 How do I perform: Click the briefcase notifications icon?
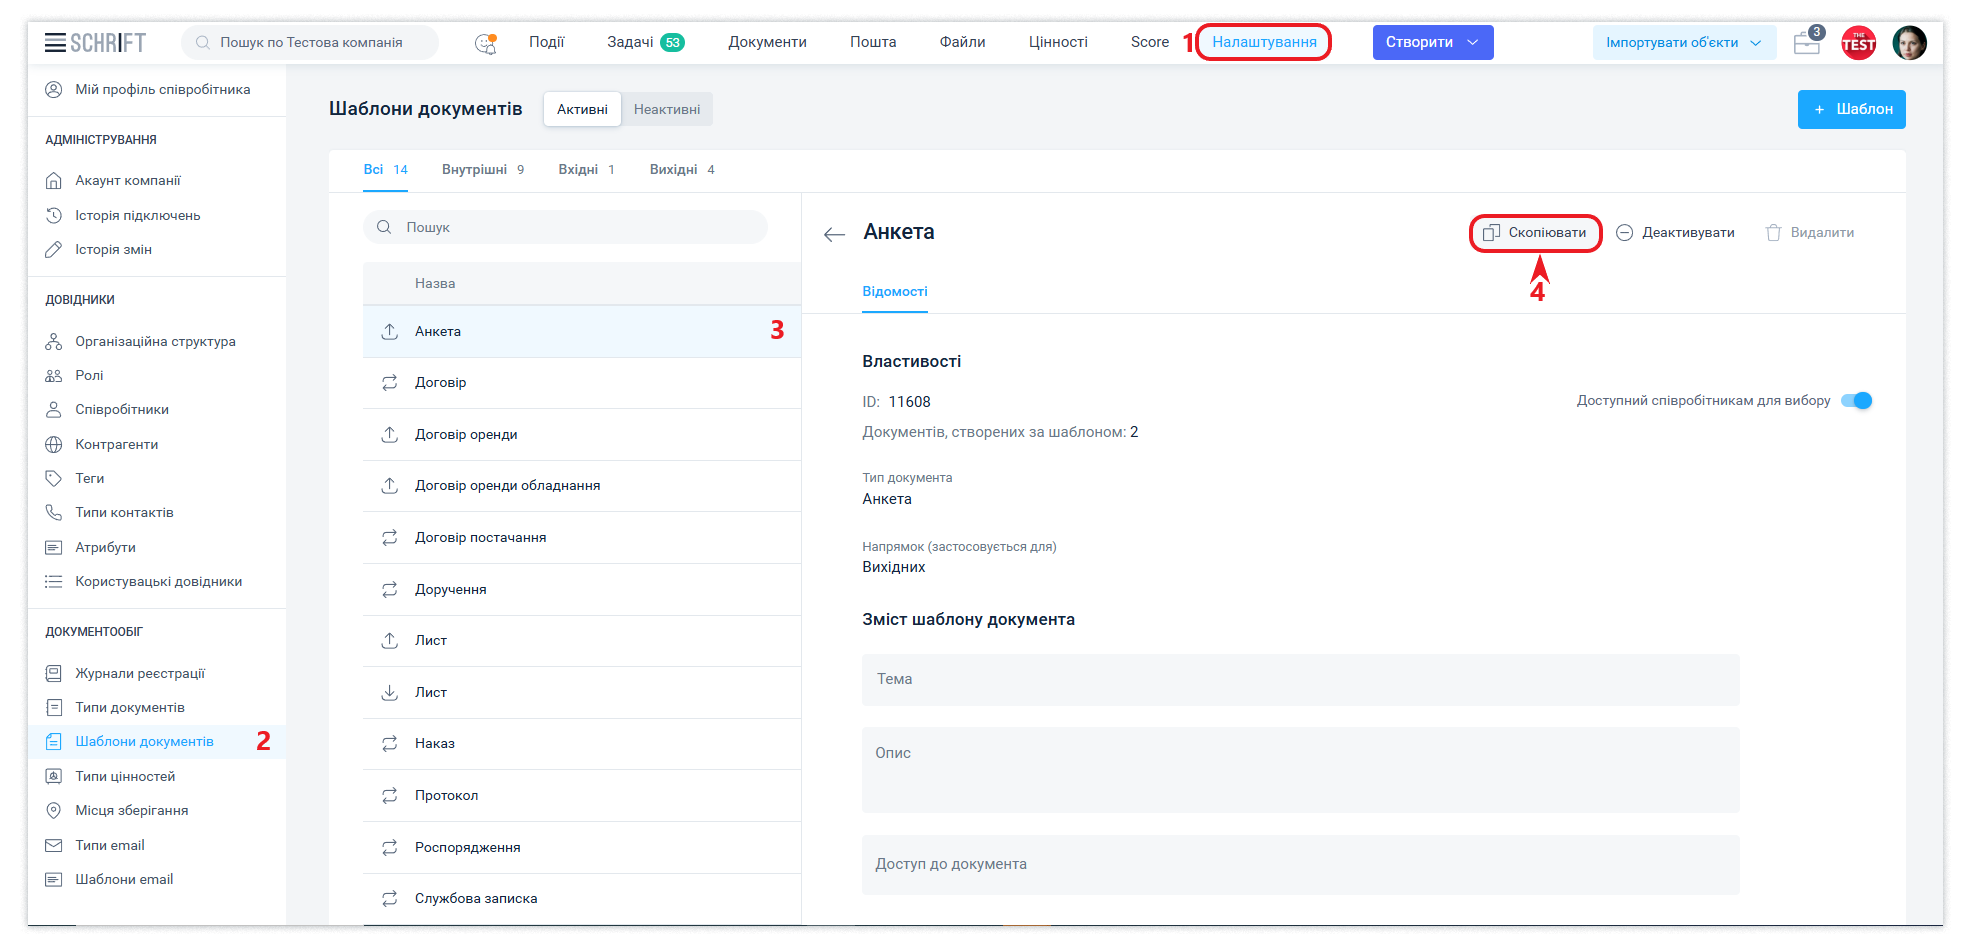(x=1807, y=43)
